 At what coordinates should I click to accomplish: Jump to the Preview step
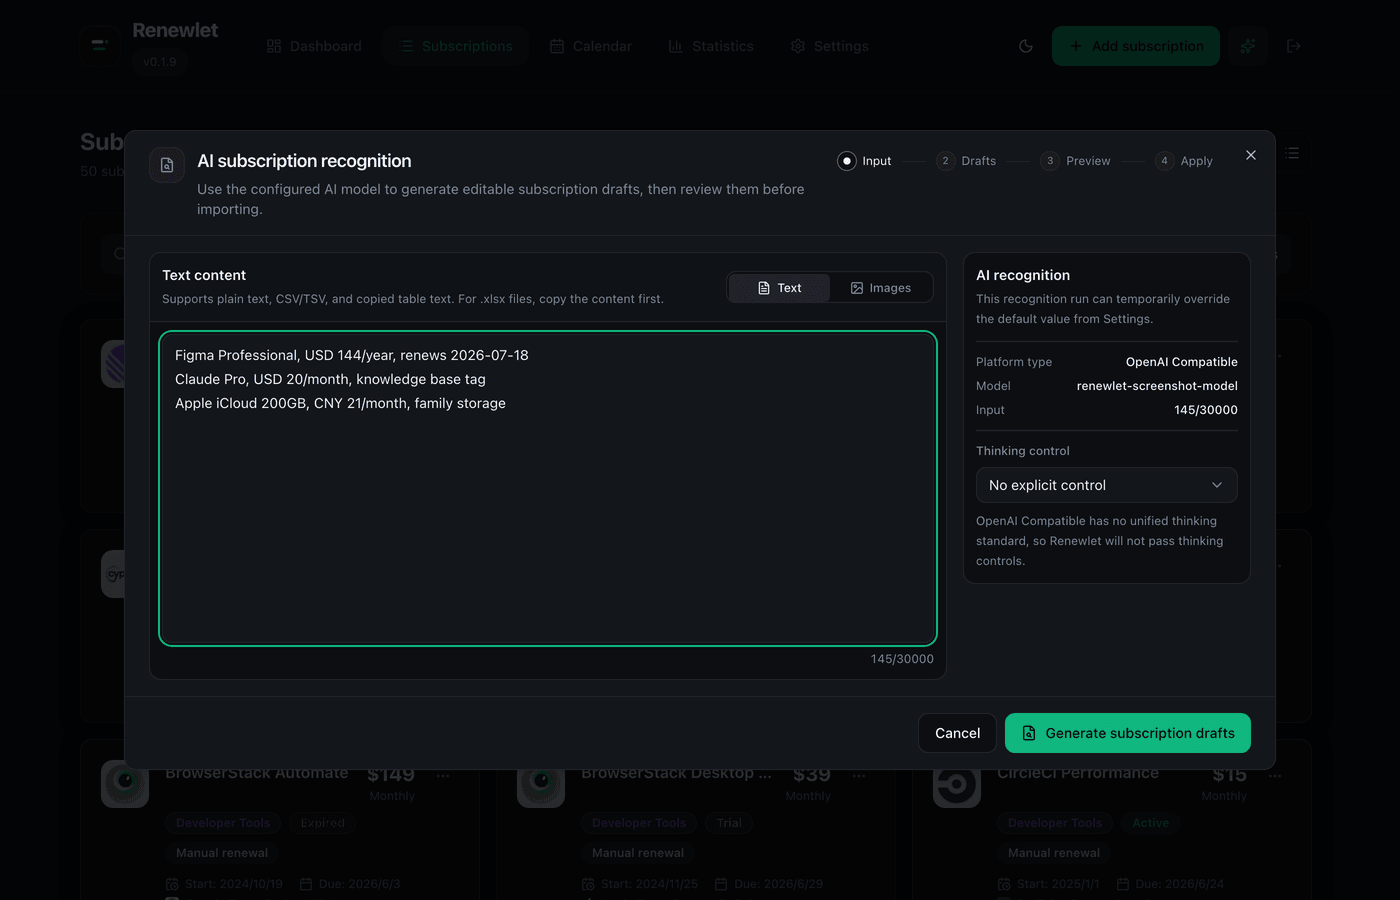pos(1075,161)
